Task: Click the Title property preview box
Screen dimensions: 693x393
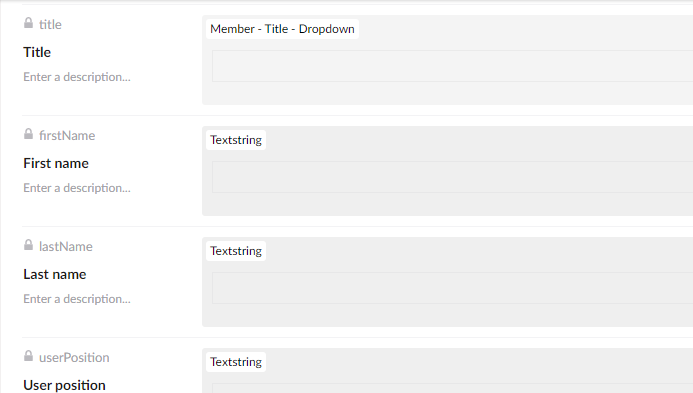Action: (452, 66)
